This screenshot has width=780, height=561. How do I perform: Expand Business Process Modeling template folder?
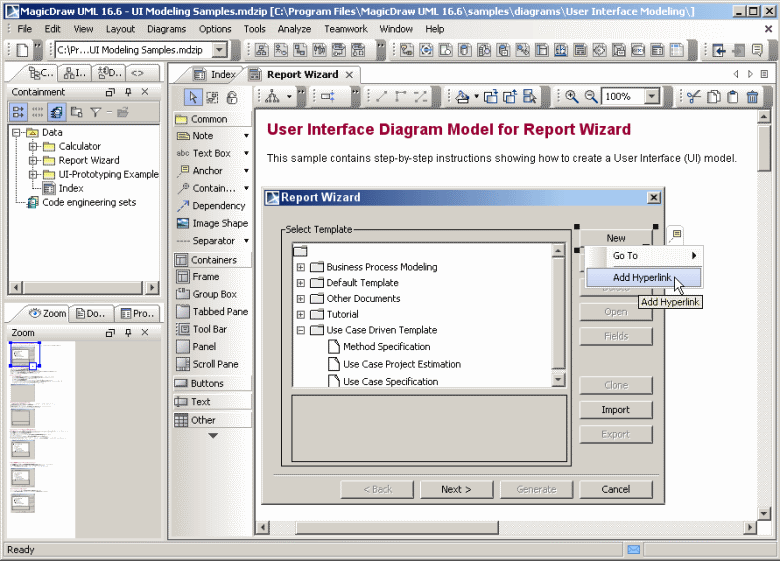tap(300, 267)
